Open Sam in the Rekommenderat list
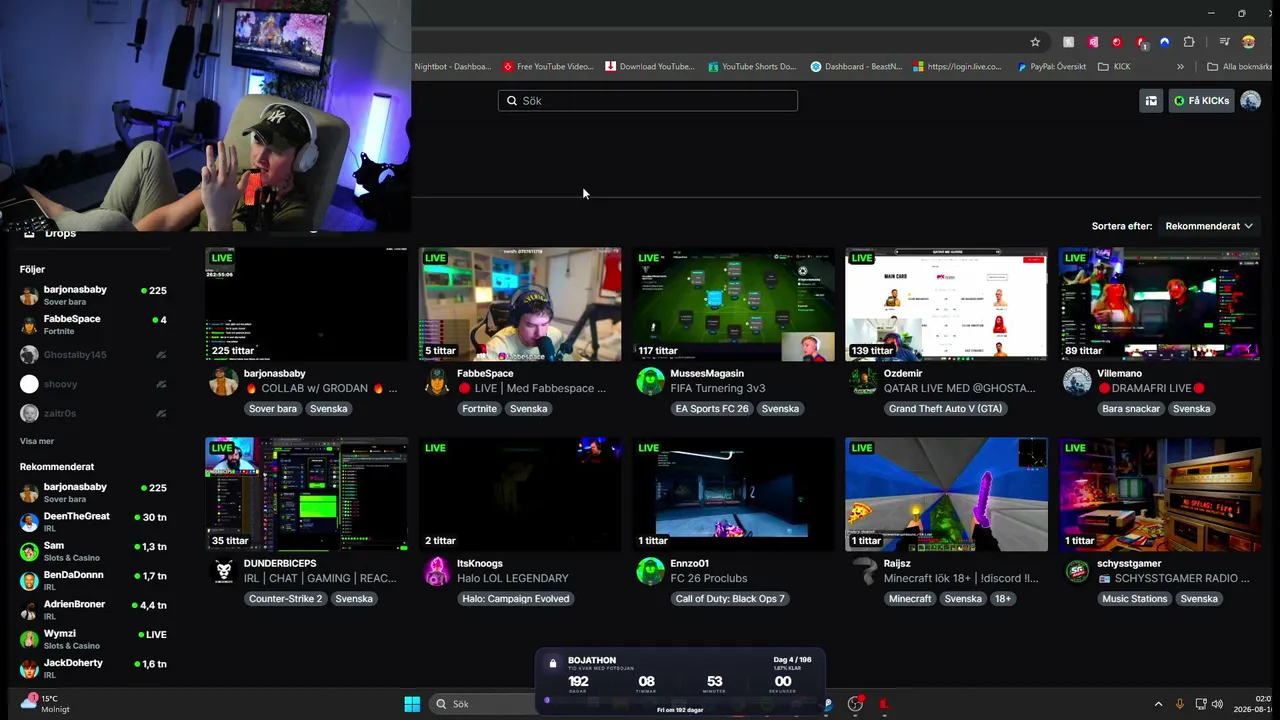Screen dimensions: 1280x720 click(93, 552)
